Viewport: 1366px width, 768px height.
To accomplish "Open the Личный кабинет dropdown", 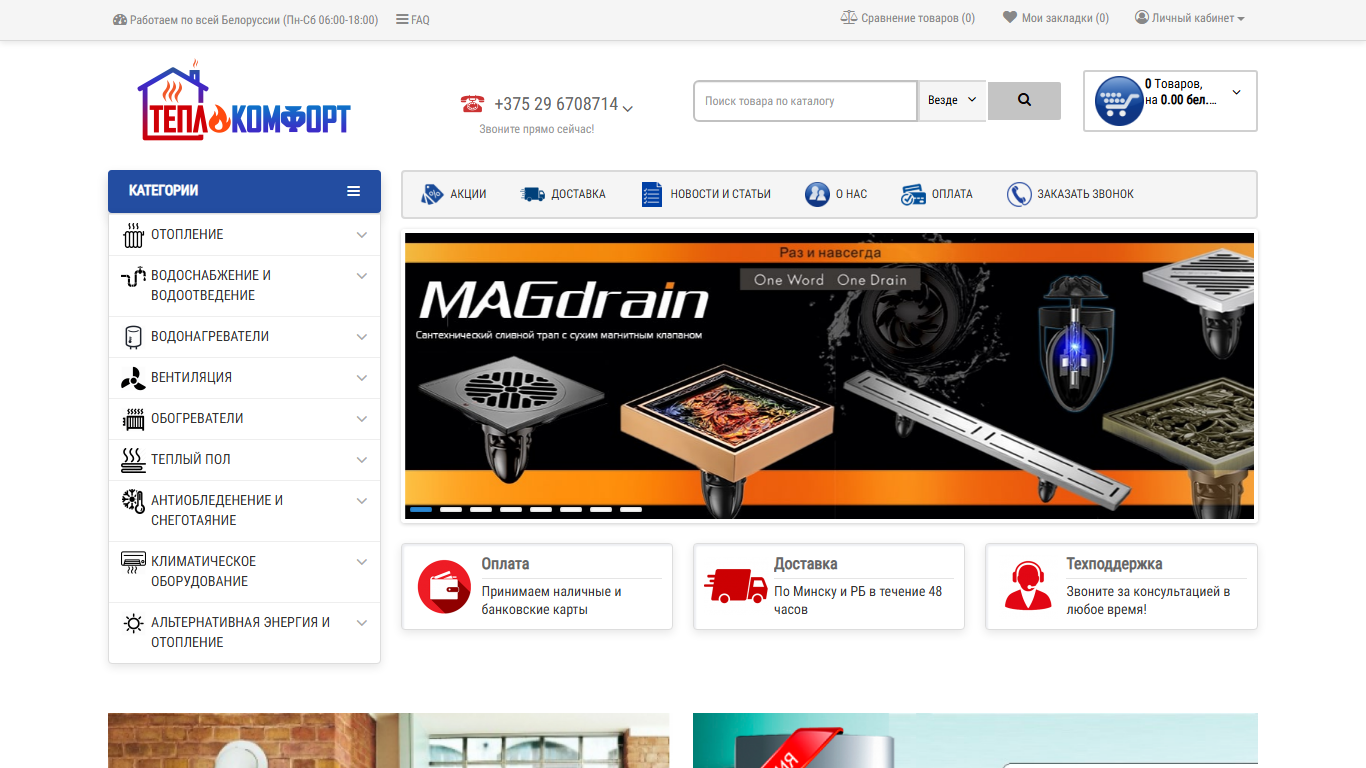I will (1190, 18).
